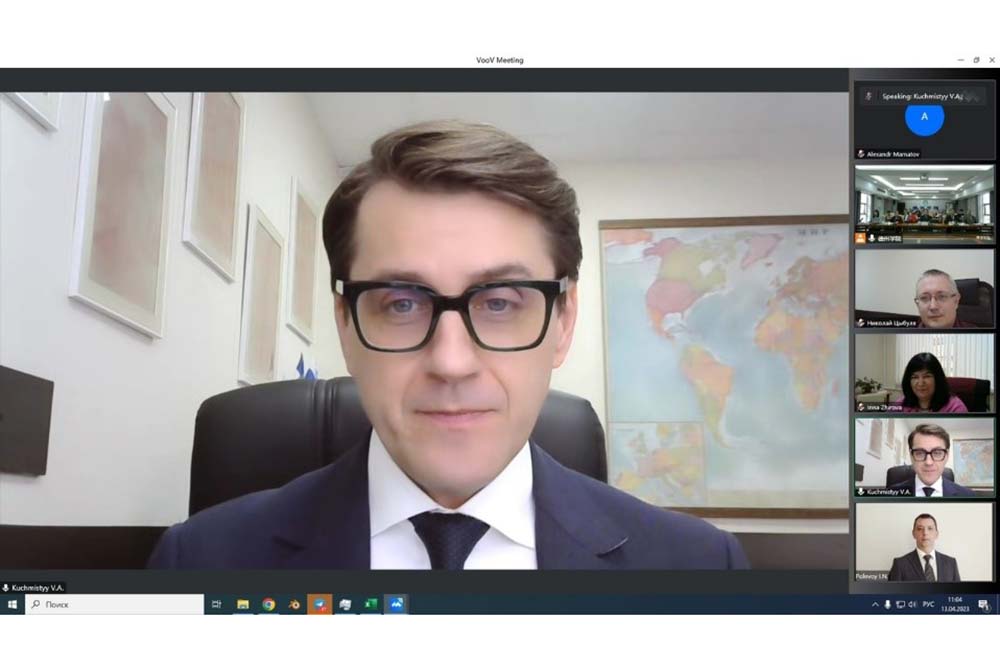1000x667 pixels.
Task: Open network status tray icon
Action: coord(900,605)
